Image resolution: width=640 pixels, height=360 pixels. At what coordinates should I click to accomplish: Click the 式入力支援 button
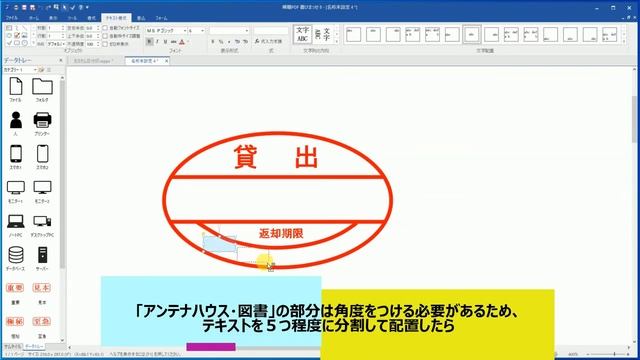click(268, 41)
